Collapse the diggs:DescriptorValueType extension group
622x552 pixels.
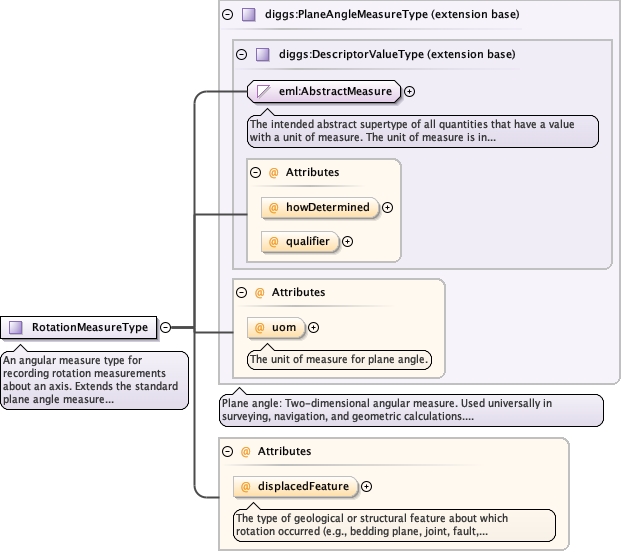(x=241, y=54)
